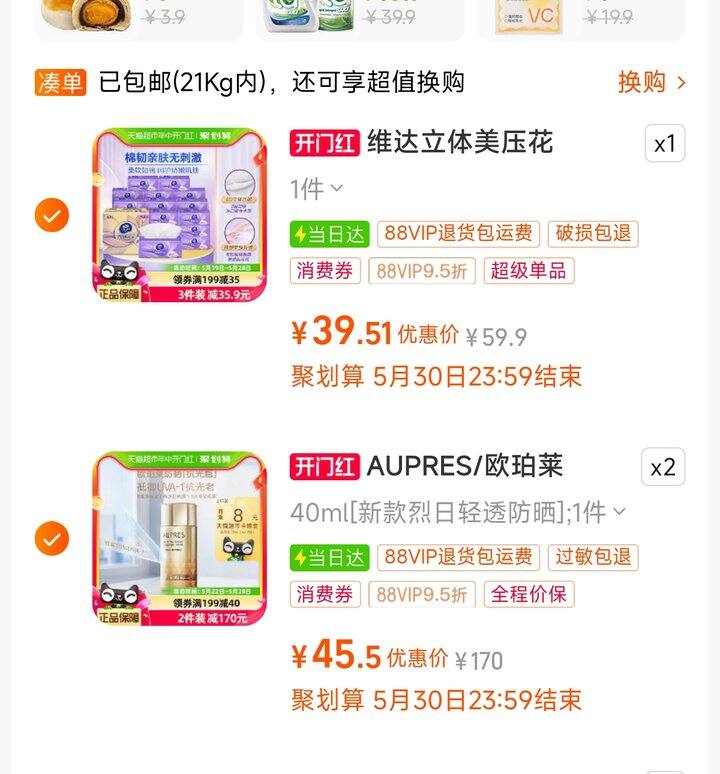The width and height of the screenshot is (720, 774).
Task: Tap the 超级单品 tag
Action: (529, 271)
